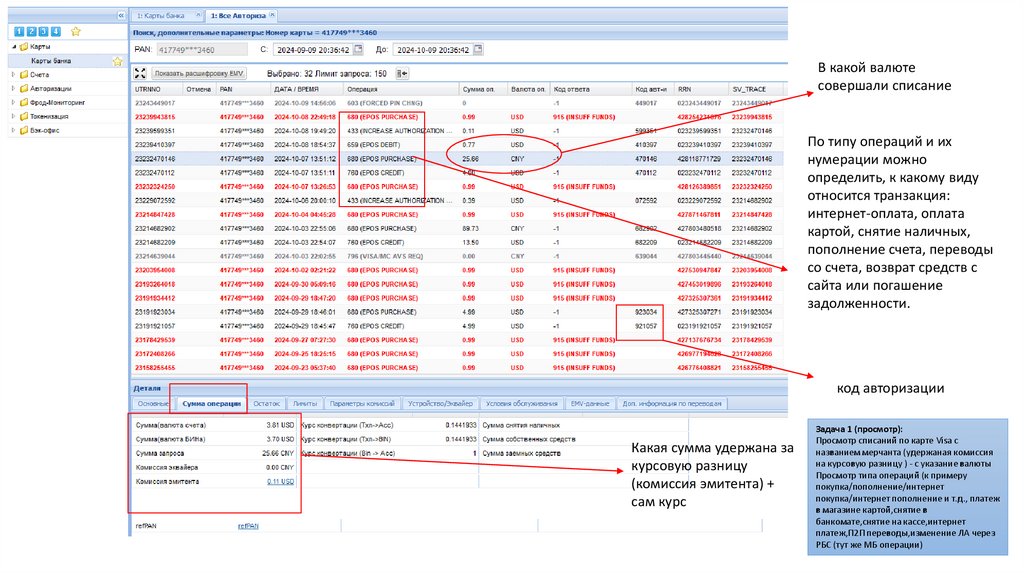Sort by the UTRNNO column header

point(155,89)
